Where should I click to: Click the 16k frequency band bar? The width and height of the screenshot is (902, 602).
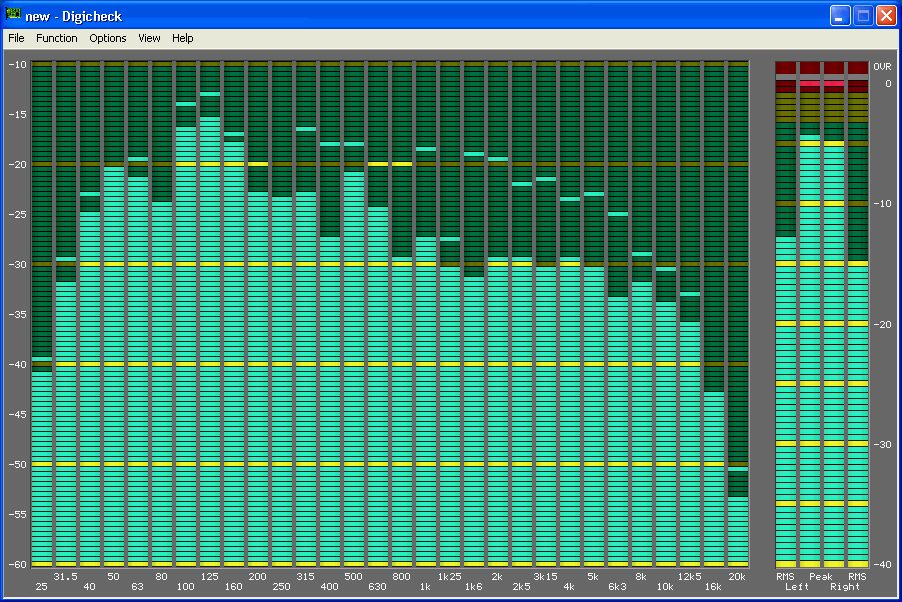(x=714, y=480)
